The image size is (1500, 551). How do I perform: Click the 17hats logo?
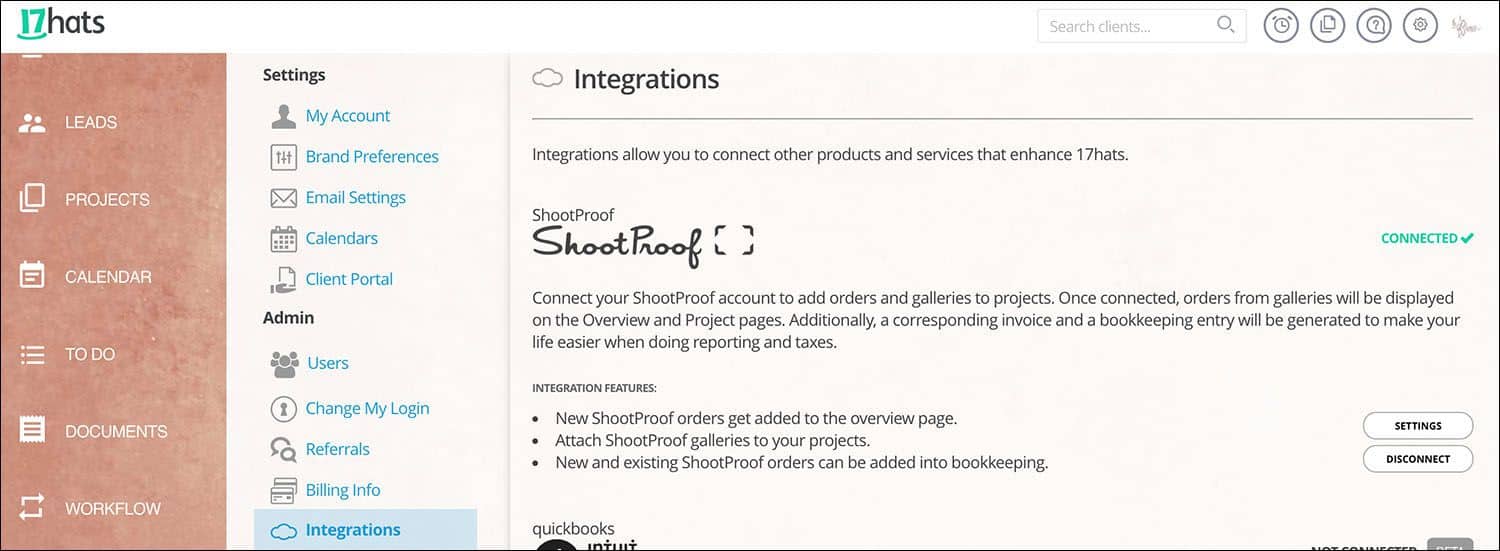tap(61, 24)
